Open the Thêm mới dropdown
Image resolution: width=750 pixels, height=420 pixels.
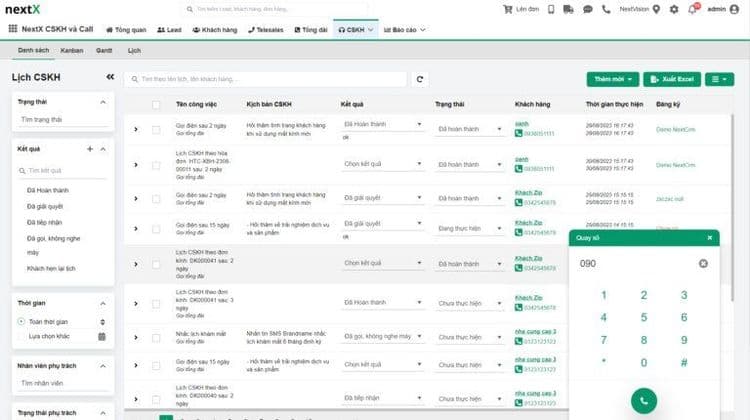pyautogui.click(x=612, y=79)
